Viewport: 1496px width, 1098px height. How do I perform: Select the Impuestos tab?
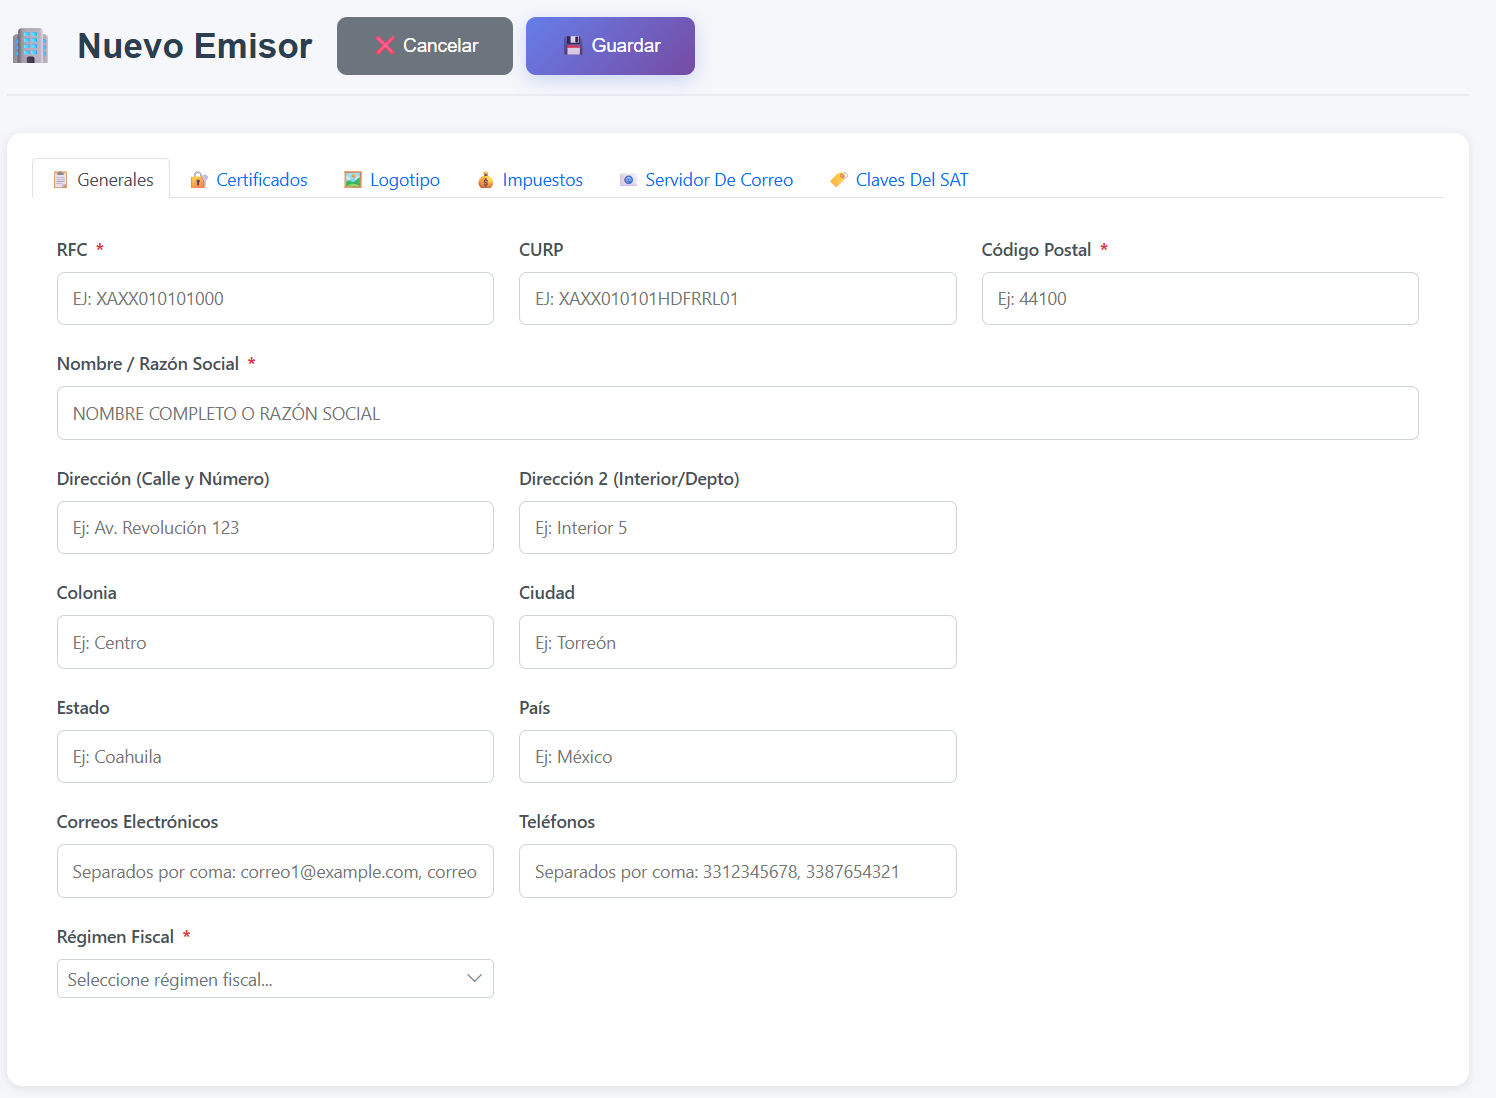pyautogui.click(x=542, y=179)
